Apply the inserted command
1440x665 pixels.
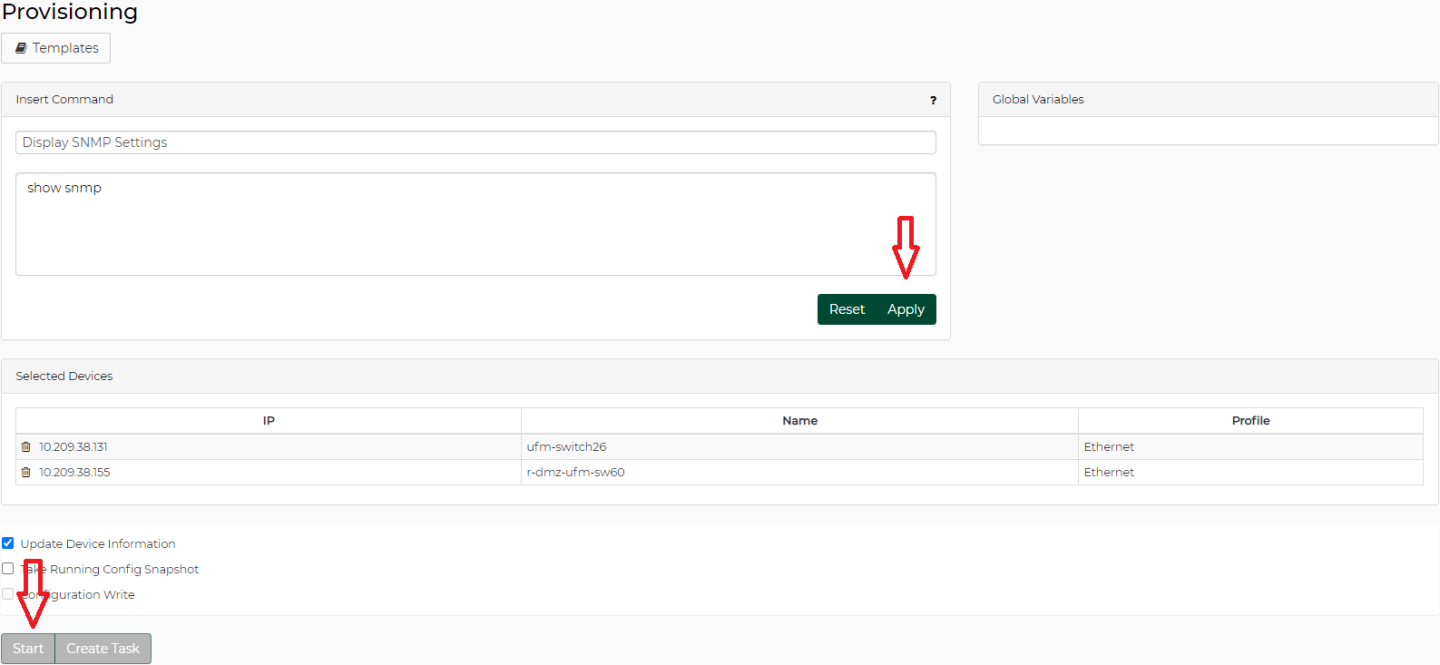pyautogui.click(x=906, y=309)
